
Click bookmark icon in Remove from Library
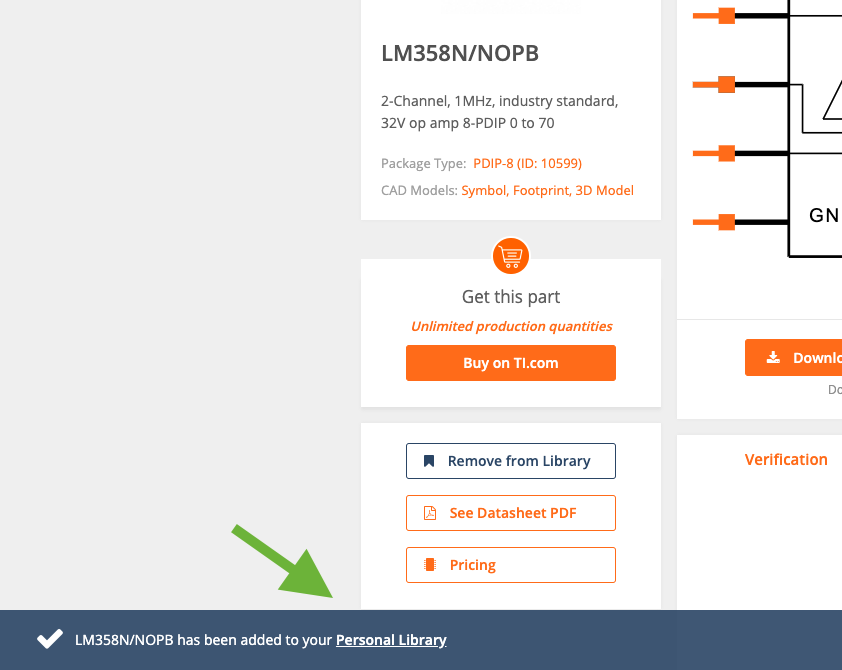[x=429, y=461]
